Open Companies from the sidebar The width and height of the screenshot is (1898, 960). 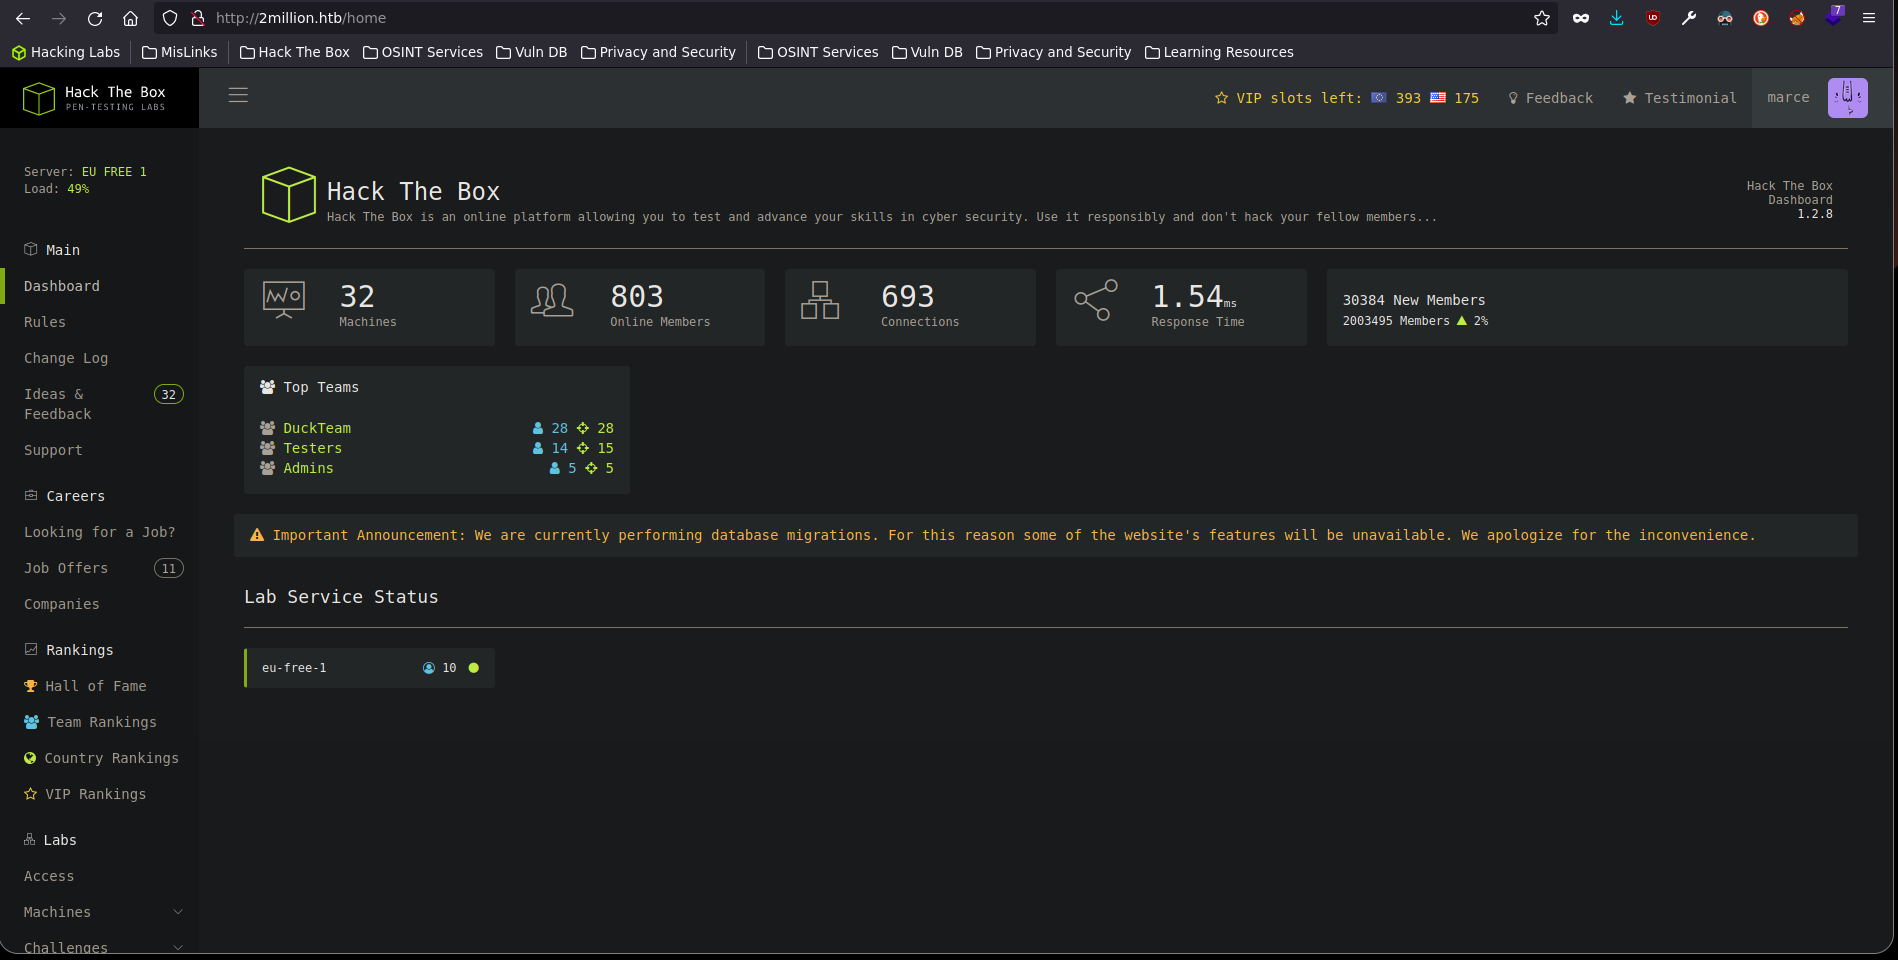click(x=61, y=604)
